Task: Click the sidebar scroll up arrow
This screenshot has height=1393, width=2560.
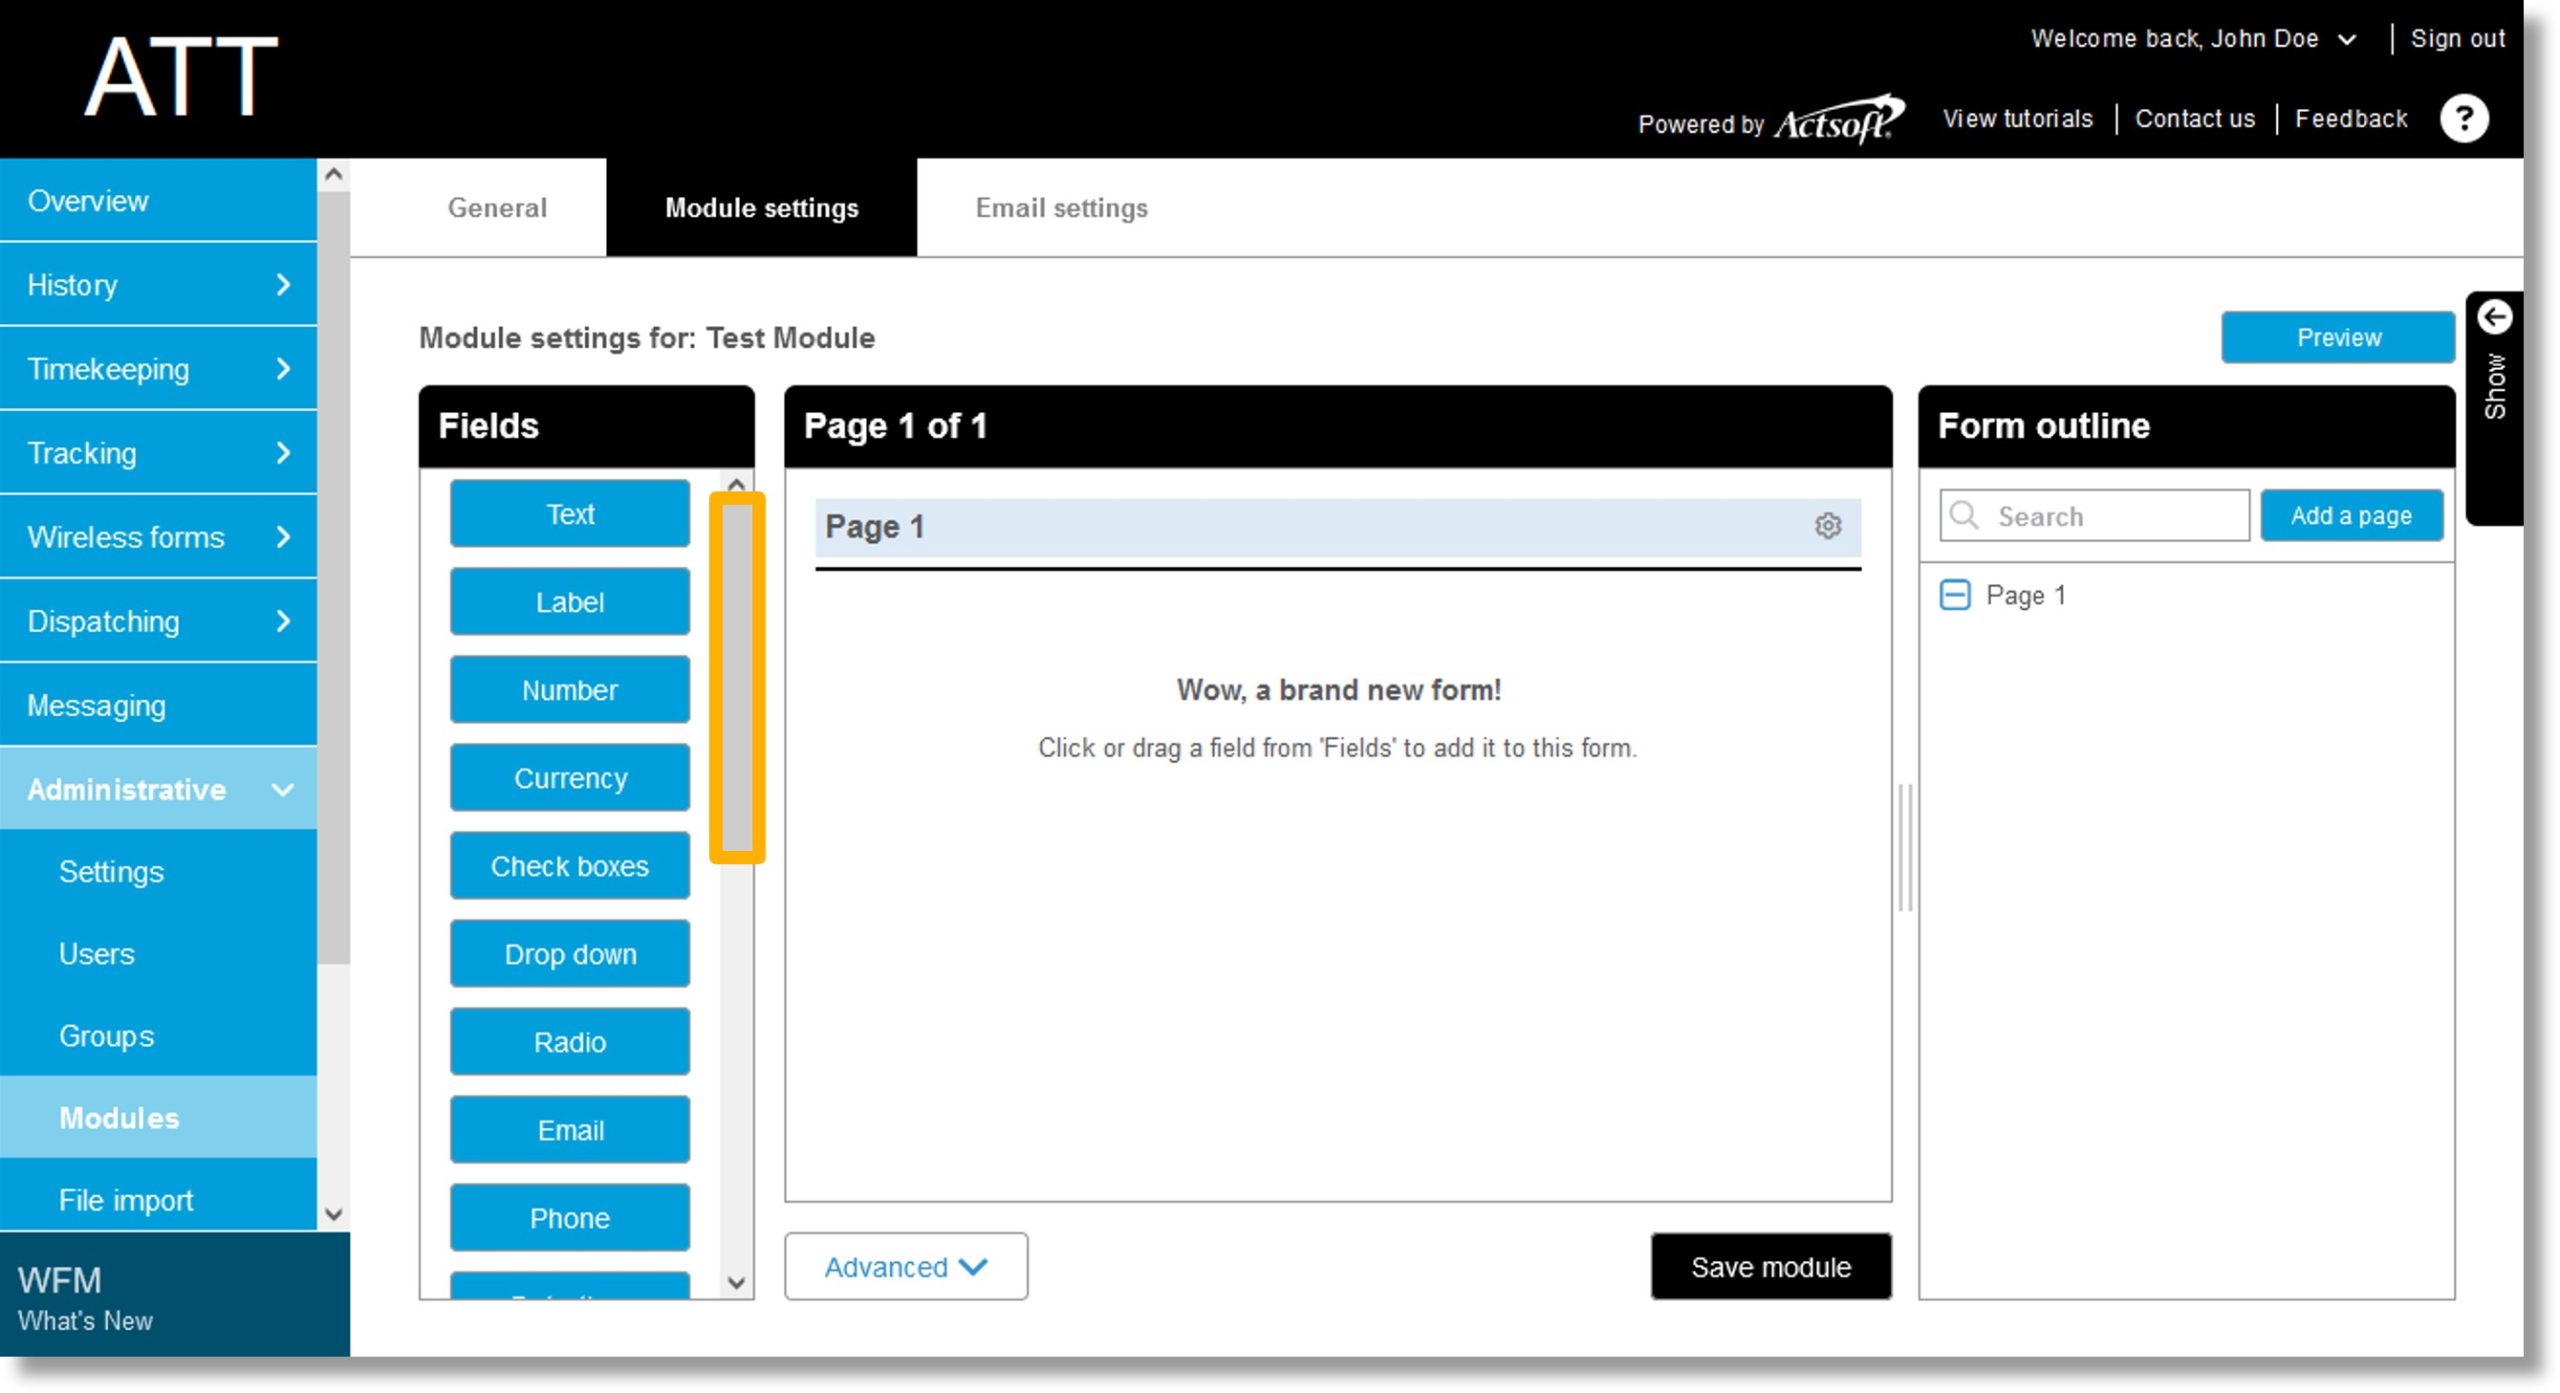Action: (x=334, y=174)
